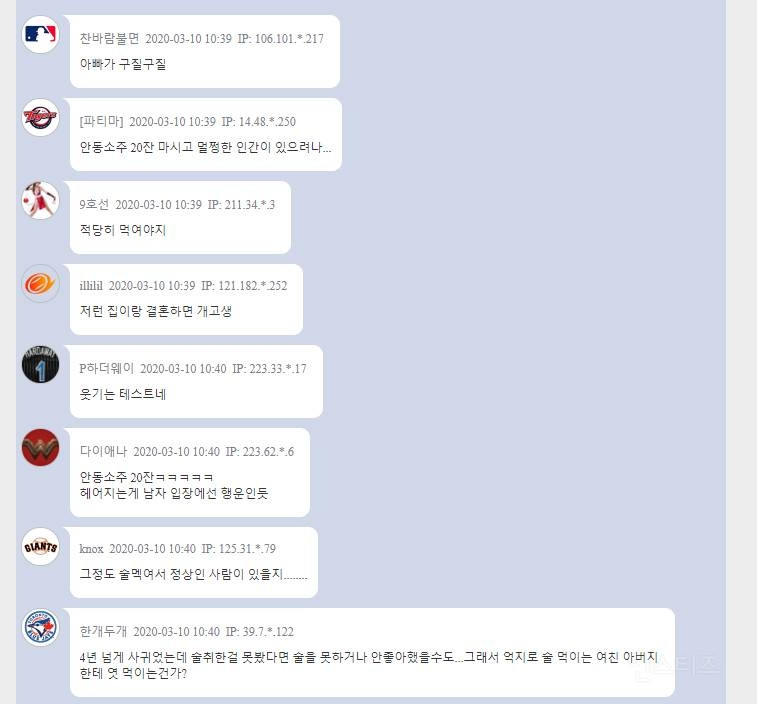Image resolution: width=757 pixels, height=704 pixels.
Task: Select username illilil
Action: (91, 286)
